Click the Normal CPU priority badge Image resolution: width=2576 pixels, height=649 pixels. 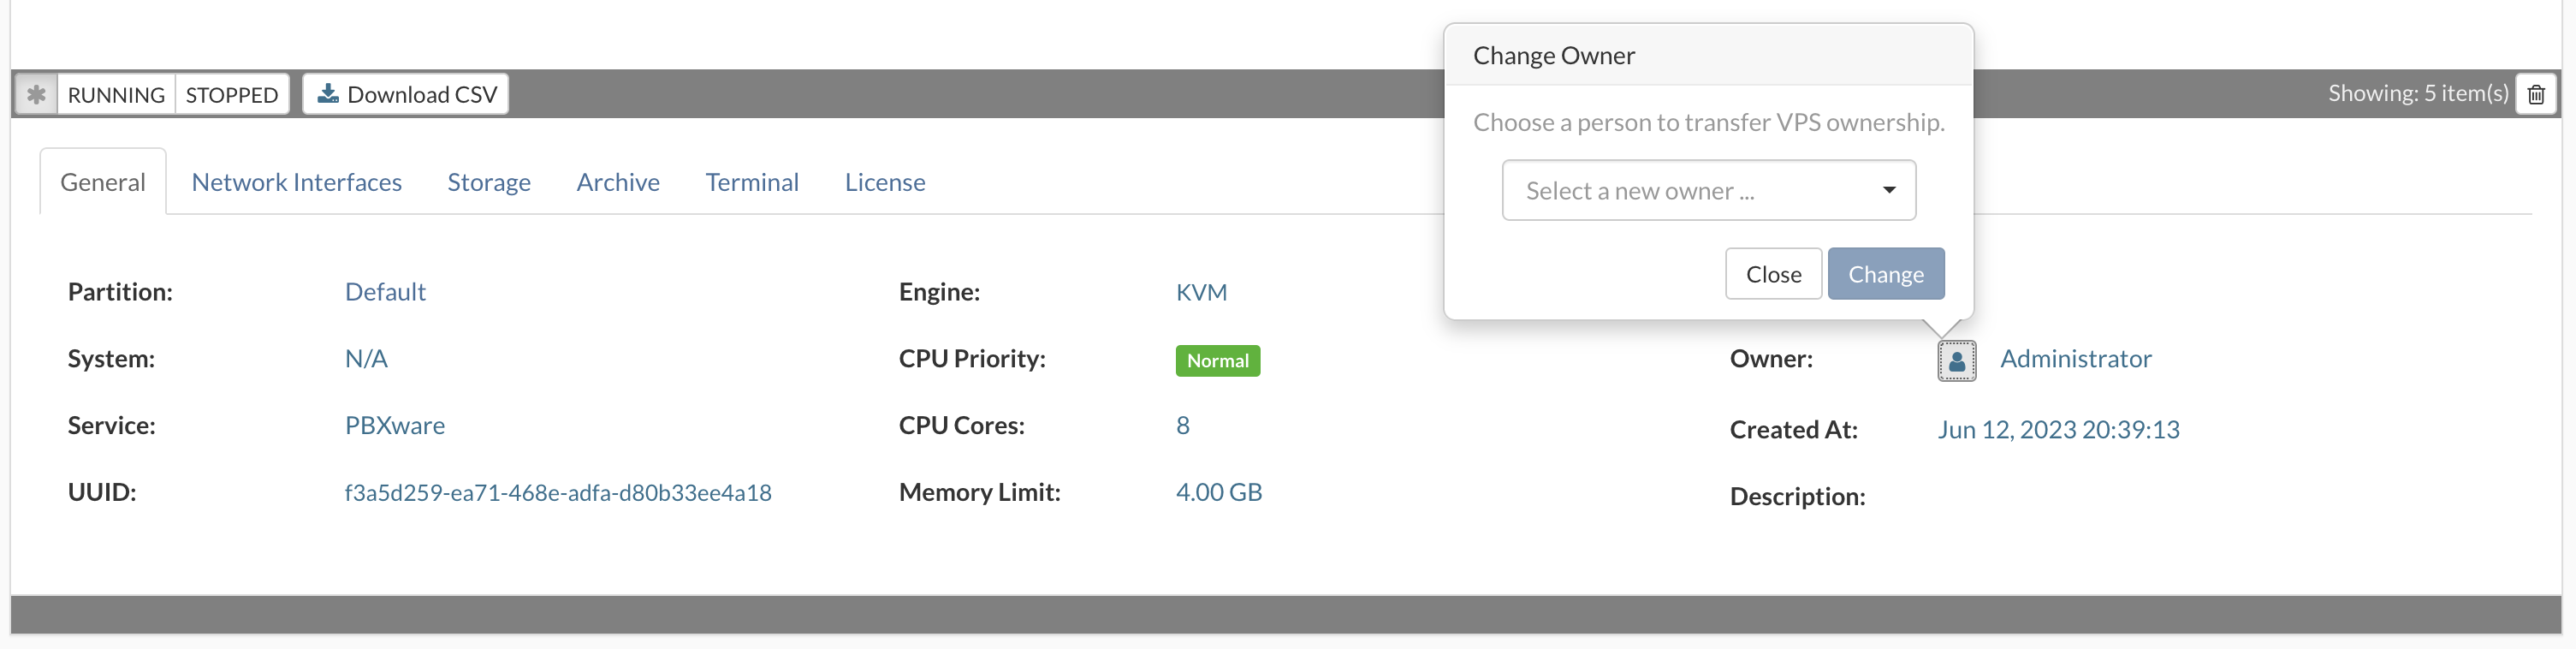pyautogui.click(x=1217, y=360)
